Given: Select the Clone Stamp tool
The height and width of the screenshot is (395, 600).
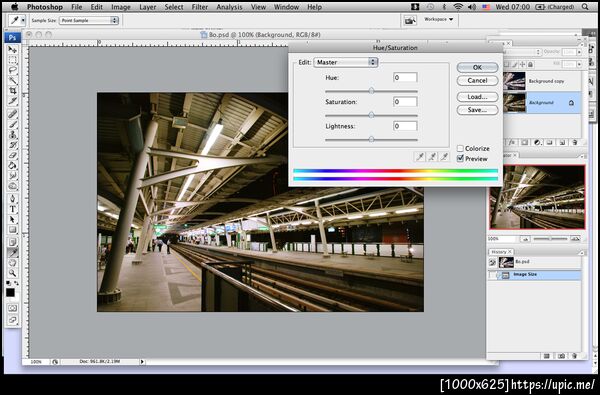Looking at the screenshot, I should pos(13,135).
